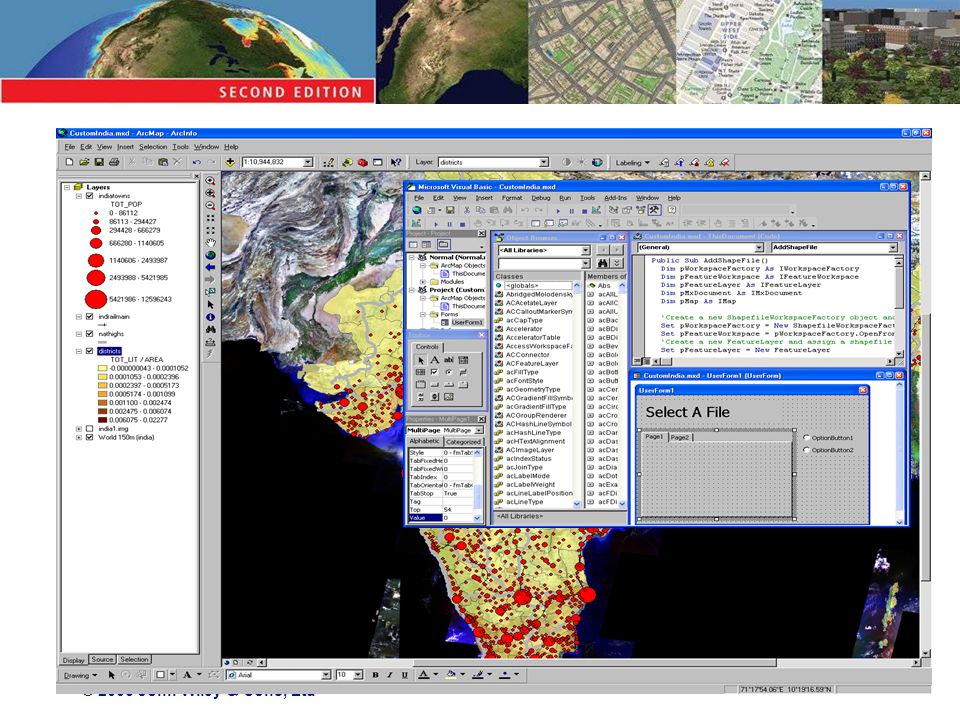The image size is (960, 720).
Task: Switch to Categorized properties tab
Action: point(463,441)
